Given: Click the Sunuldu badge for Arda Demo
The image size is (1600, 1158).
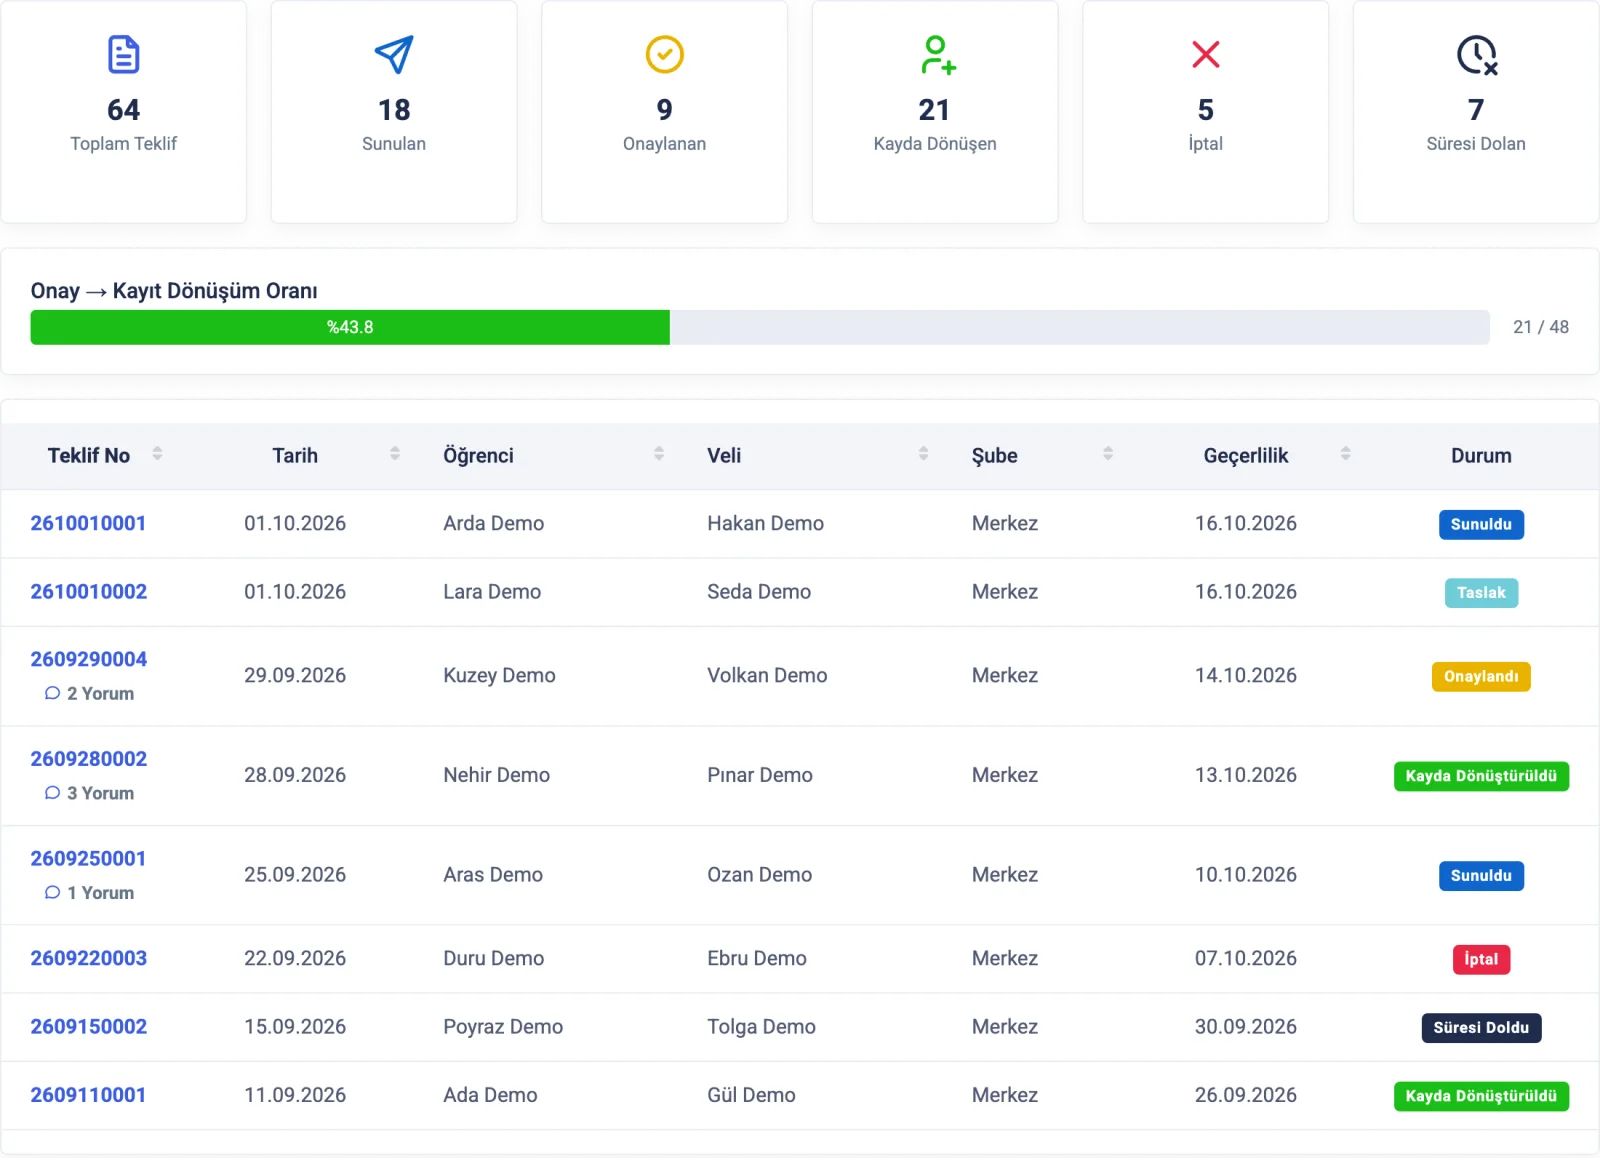Looking at the screenshot, I should tap(1481, 524).
